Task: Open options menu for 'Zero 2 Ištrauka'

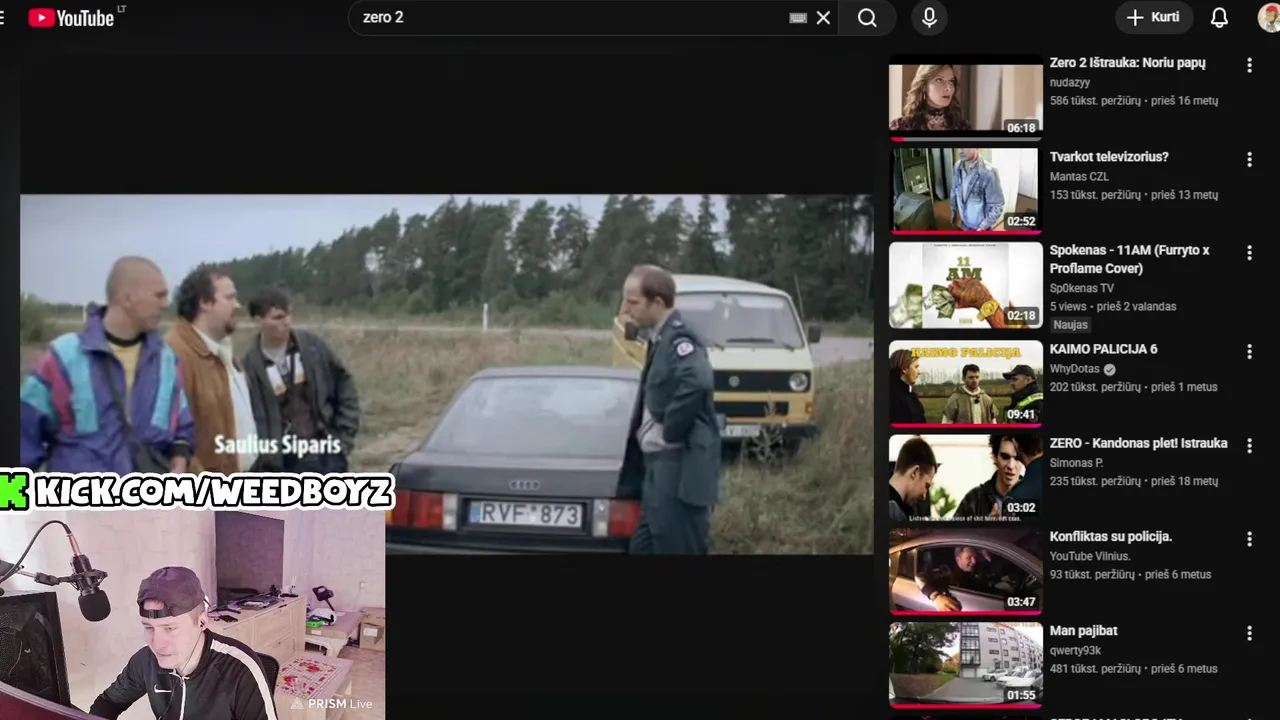Action: [1249, 65]
